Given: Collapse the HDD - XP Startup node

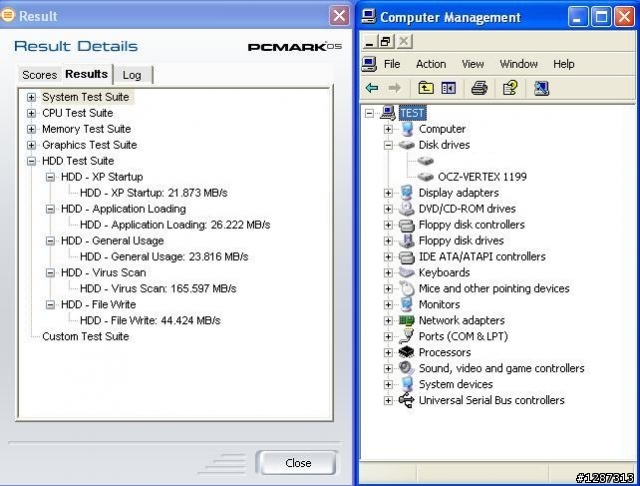Looking at the screenshot, I should [x=50, y=177].
